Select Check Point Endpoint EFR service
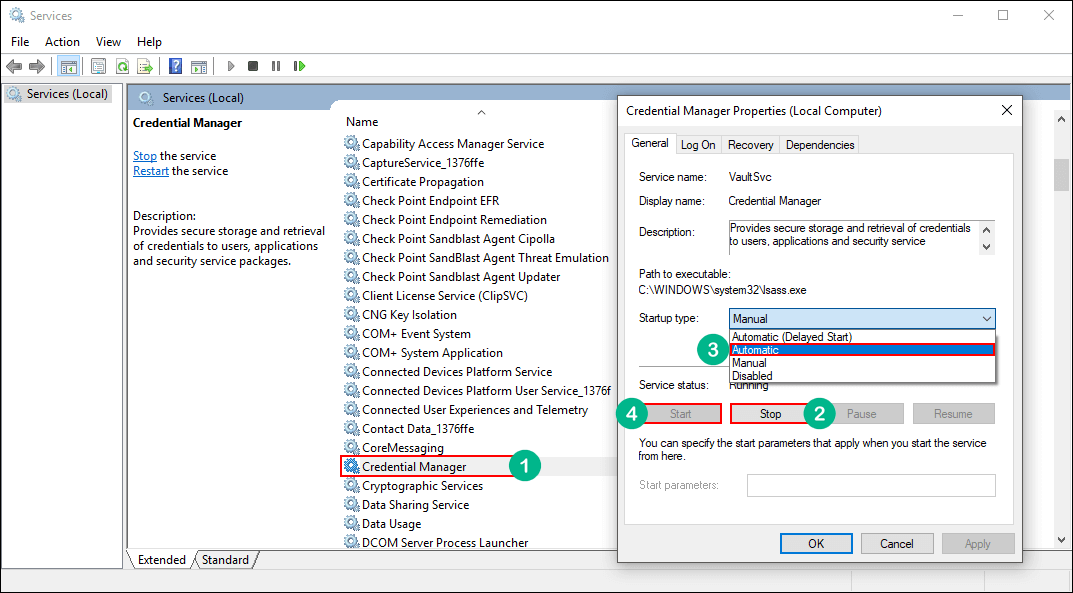The width and height of the screenshot is (1073, 593). coord(430,200)
